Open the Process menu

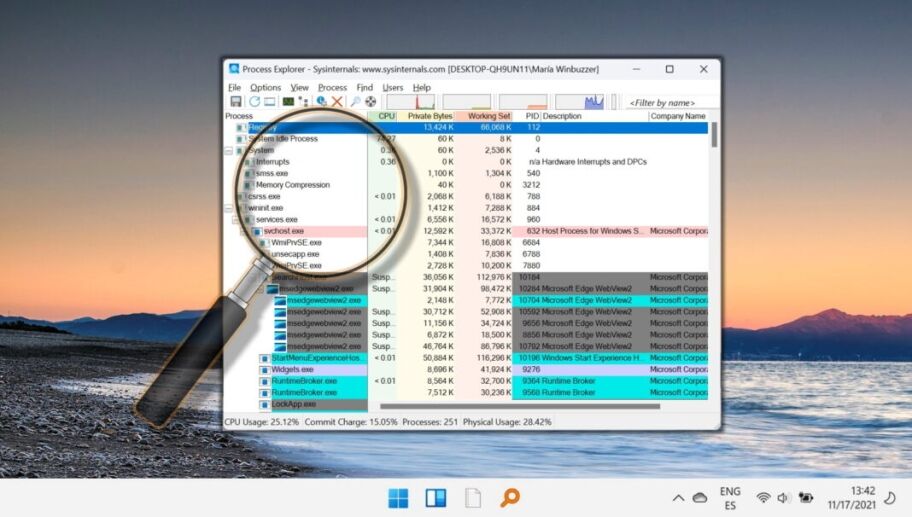point(332,87)
